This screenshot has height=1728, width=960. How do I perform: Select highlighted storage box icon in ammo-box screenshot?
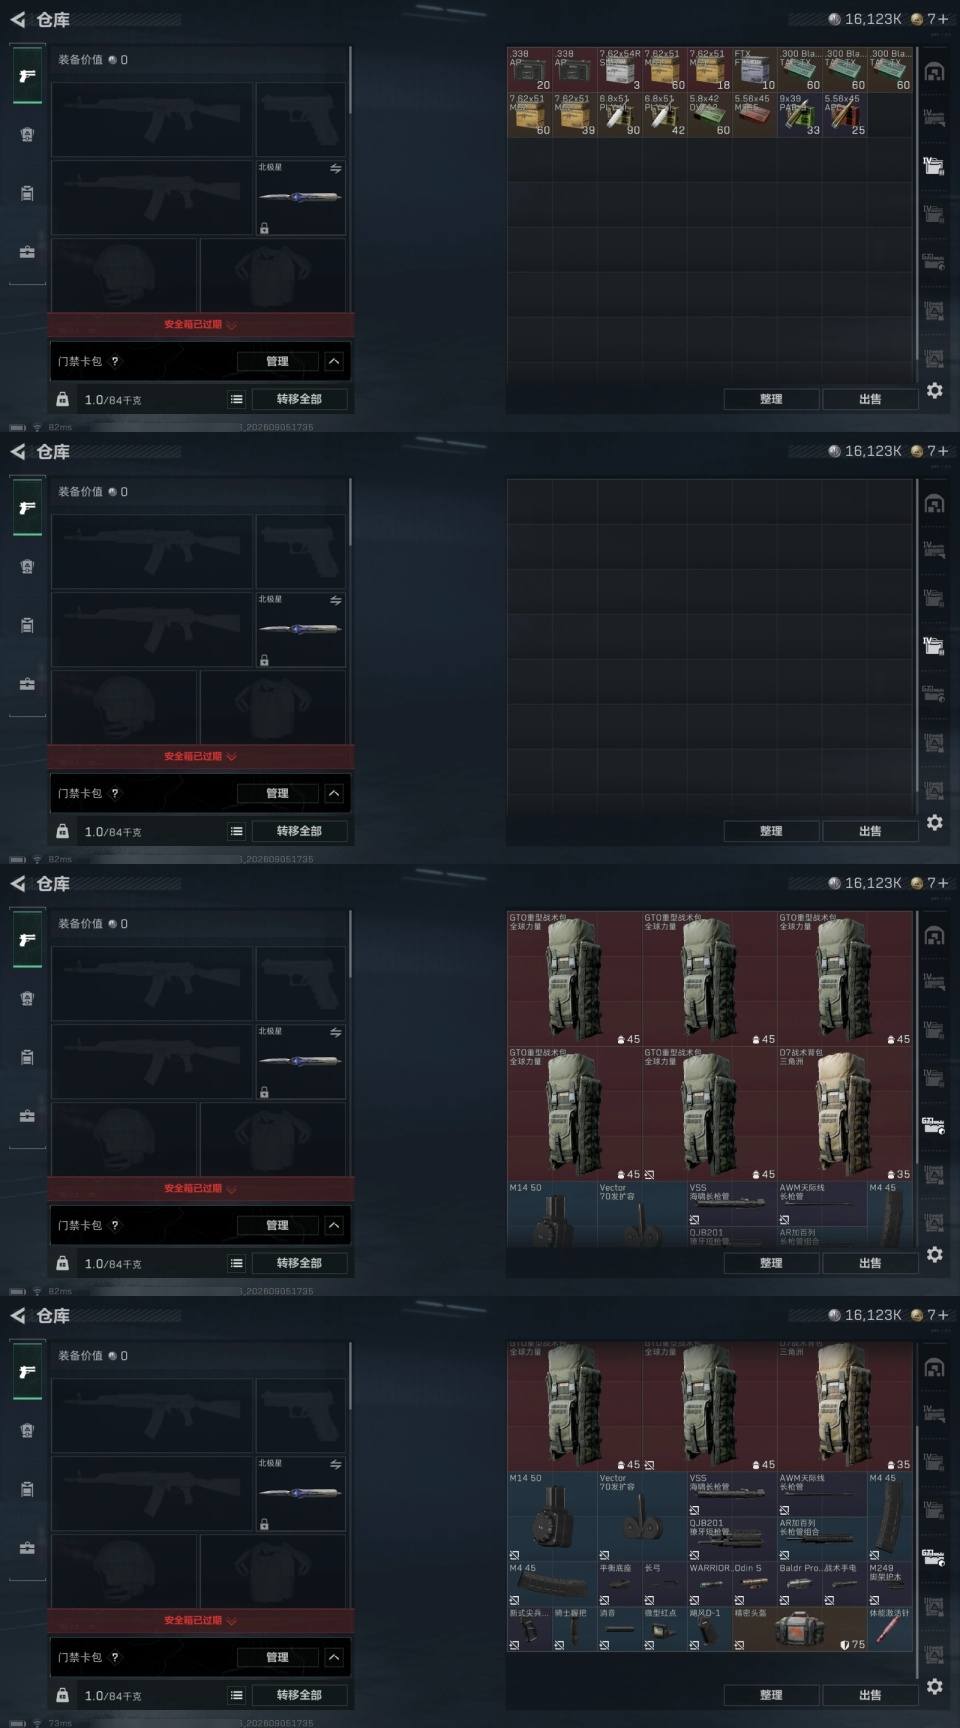[x=934, y=165]
